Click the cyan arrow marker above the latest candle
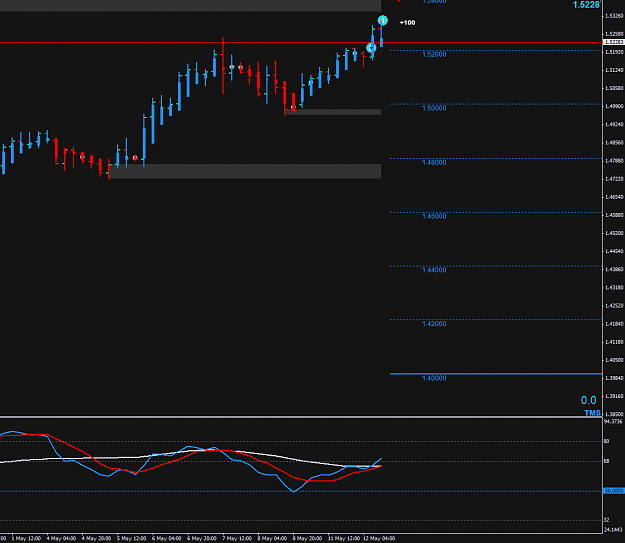This screenshot has height=543, width=625. [x=383, y=20]
